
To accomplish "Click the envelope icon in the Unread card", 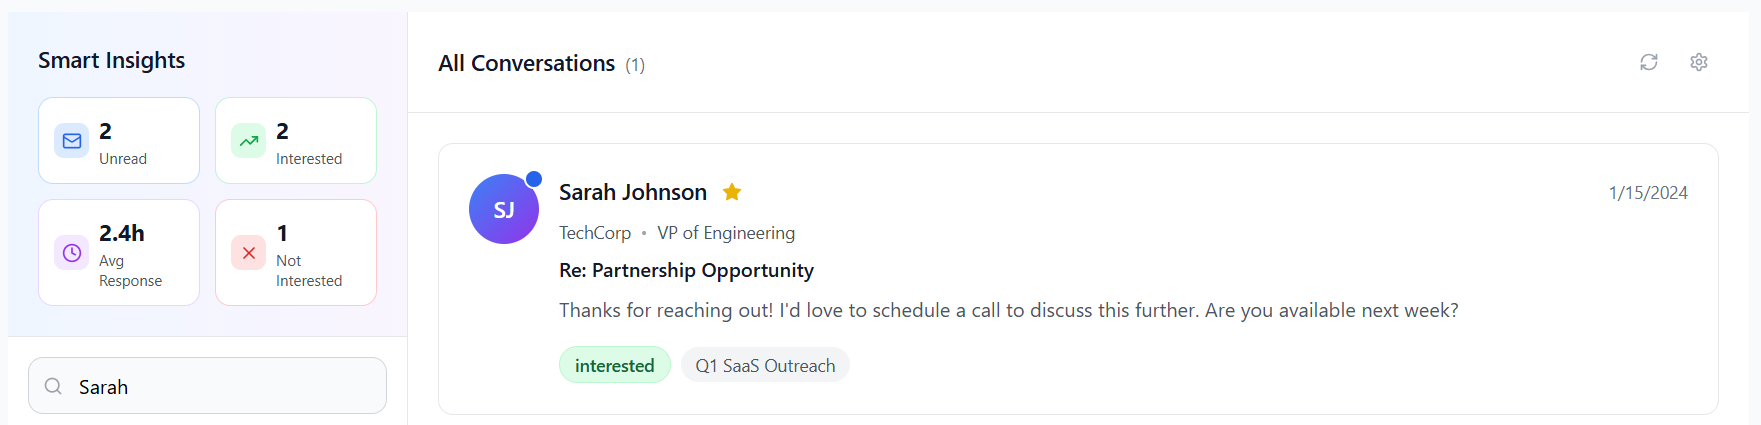I will pos(72,141).
